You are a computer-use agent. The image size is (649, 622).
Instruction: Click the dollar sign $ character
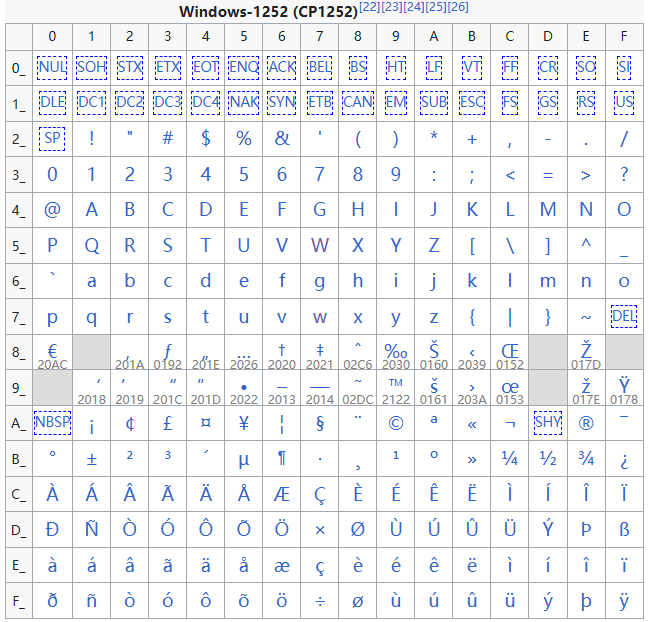pyautogui.click(x=206, y=139)
